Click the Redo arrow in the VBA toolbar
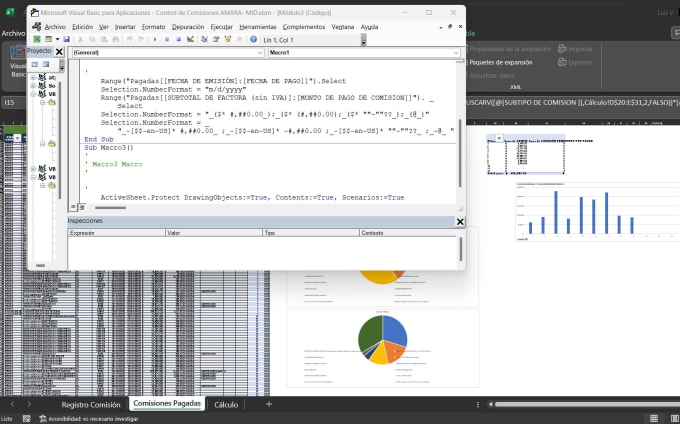The image size is (680, 424). 141,39
